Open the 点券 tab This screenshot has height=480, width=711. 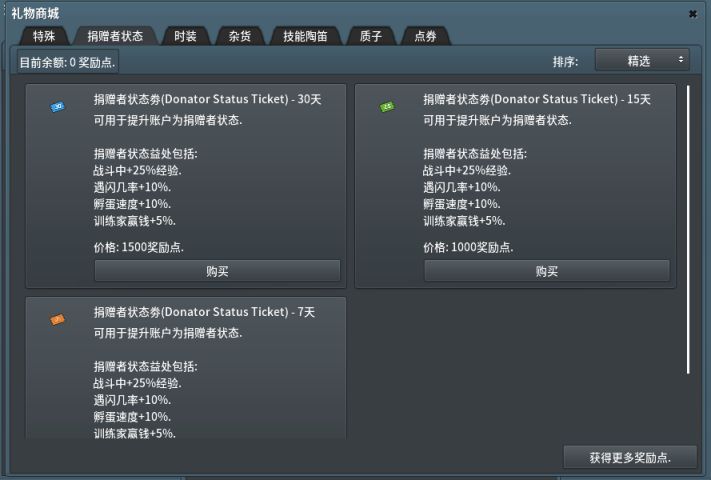coord(425,36)
